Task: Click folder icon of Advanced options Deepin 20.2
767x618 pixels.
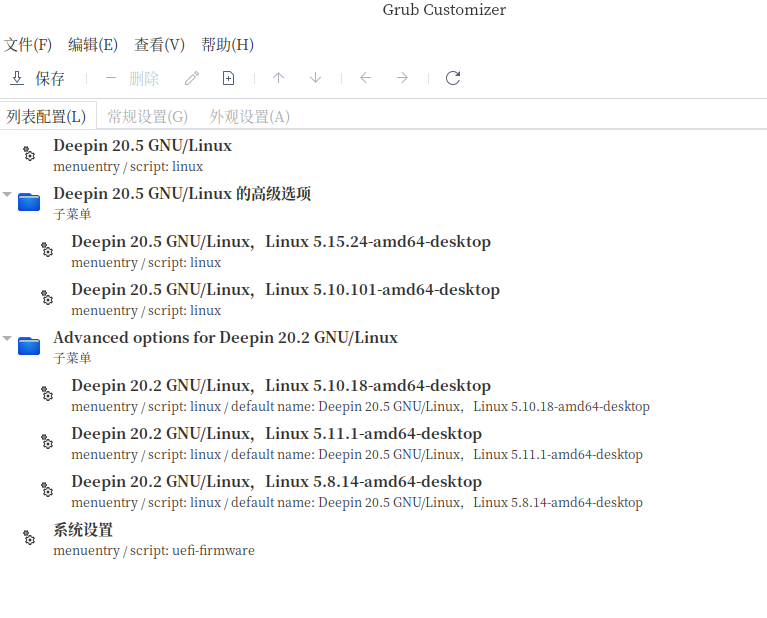Action: click(x=29, y=345)
